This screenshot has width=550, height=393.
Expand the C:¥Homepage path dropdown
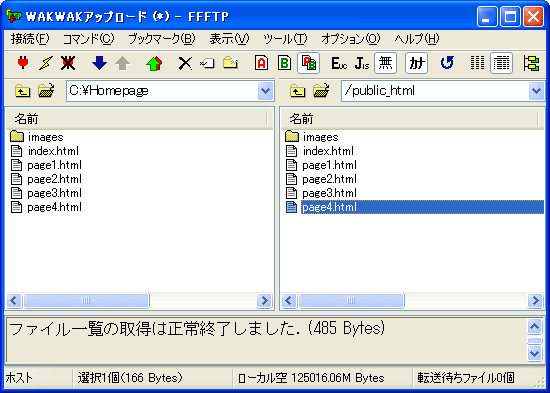tap(266, 91)
